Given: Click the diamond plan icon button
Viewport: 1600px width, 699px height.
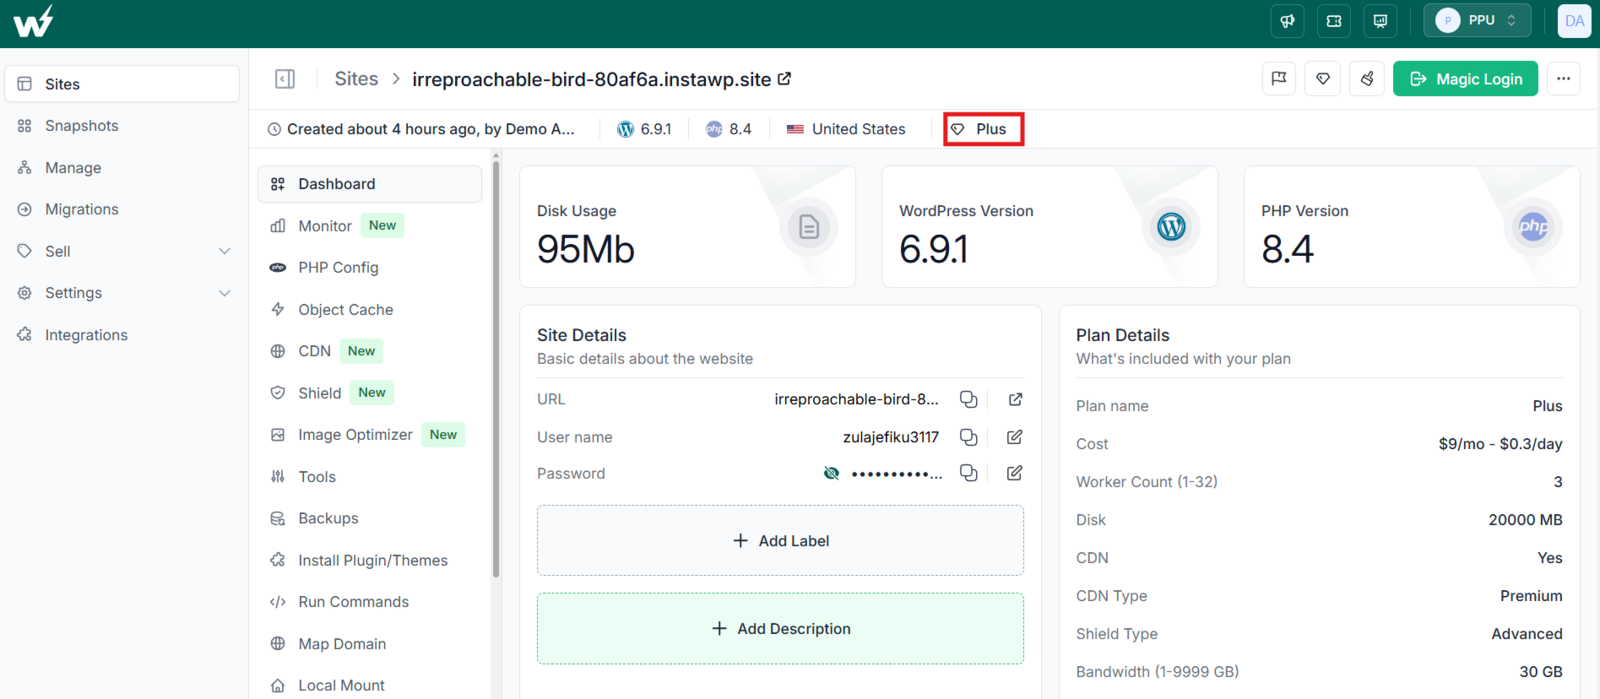Looking at the screenshot, I should click(1323, 78).
